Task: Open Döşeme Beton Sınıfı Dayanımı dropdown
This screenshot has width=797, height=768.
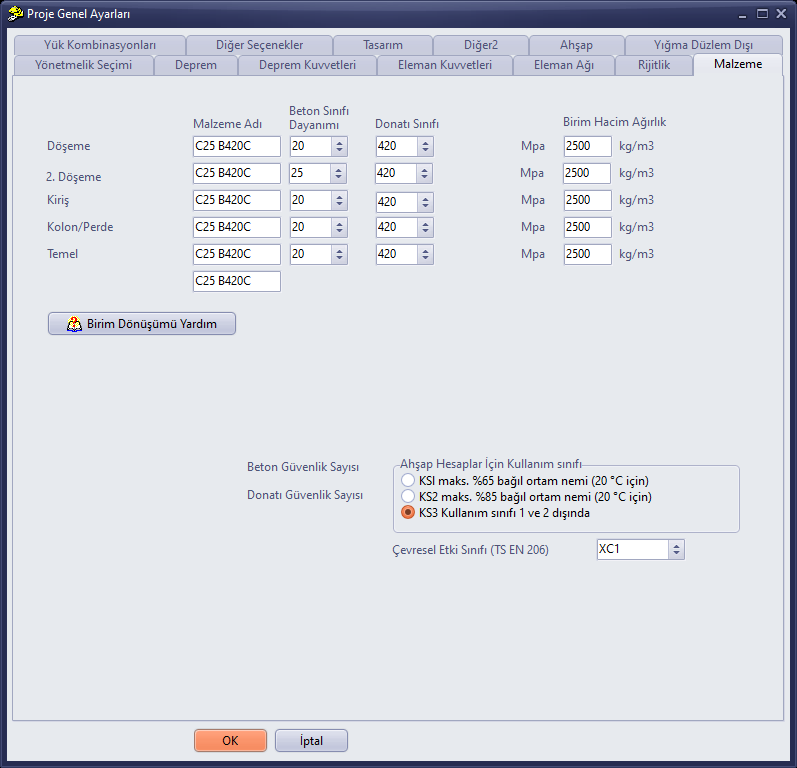Action: [x=339, y=146]
